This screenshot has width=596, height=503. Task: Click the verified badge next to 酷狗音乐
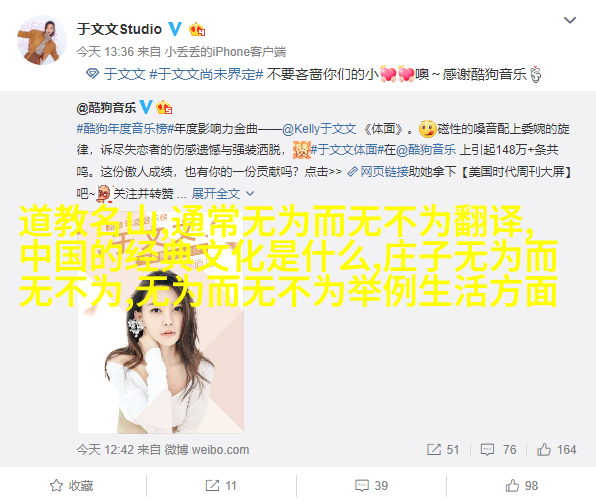pyautogui.click(x=146, y=107)
